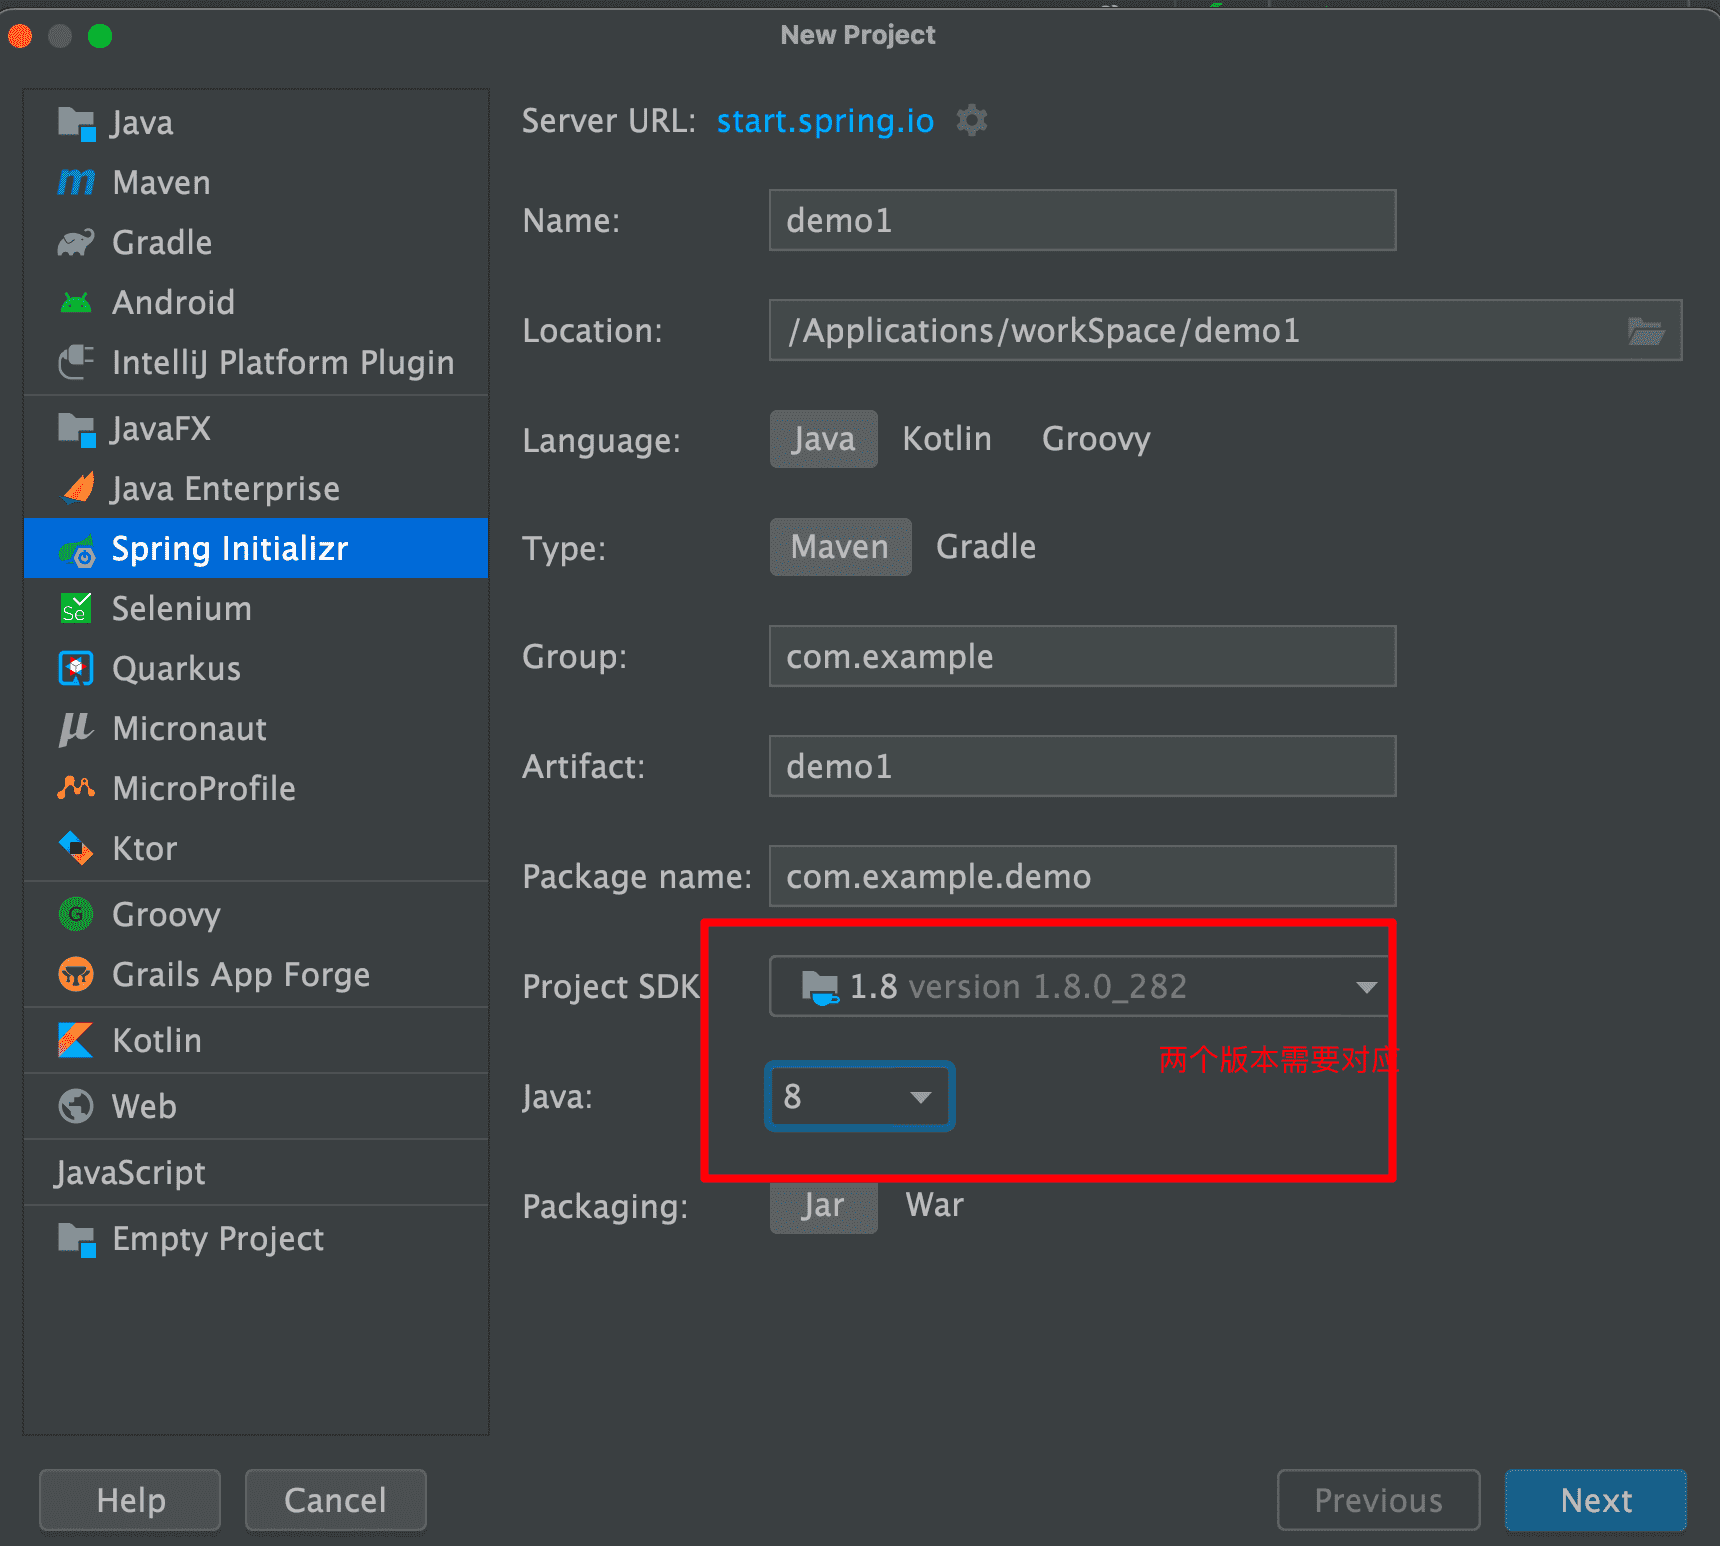The height and width of the screenshot is (1546, 1720).
Task: Select IntelliJ Platform Plugin entry
Action: click(x=256, y=362)
